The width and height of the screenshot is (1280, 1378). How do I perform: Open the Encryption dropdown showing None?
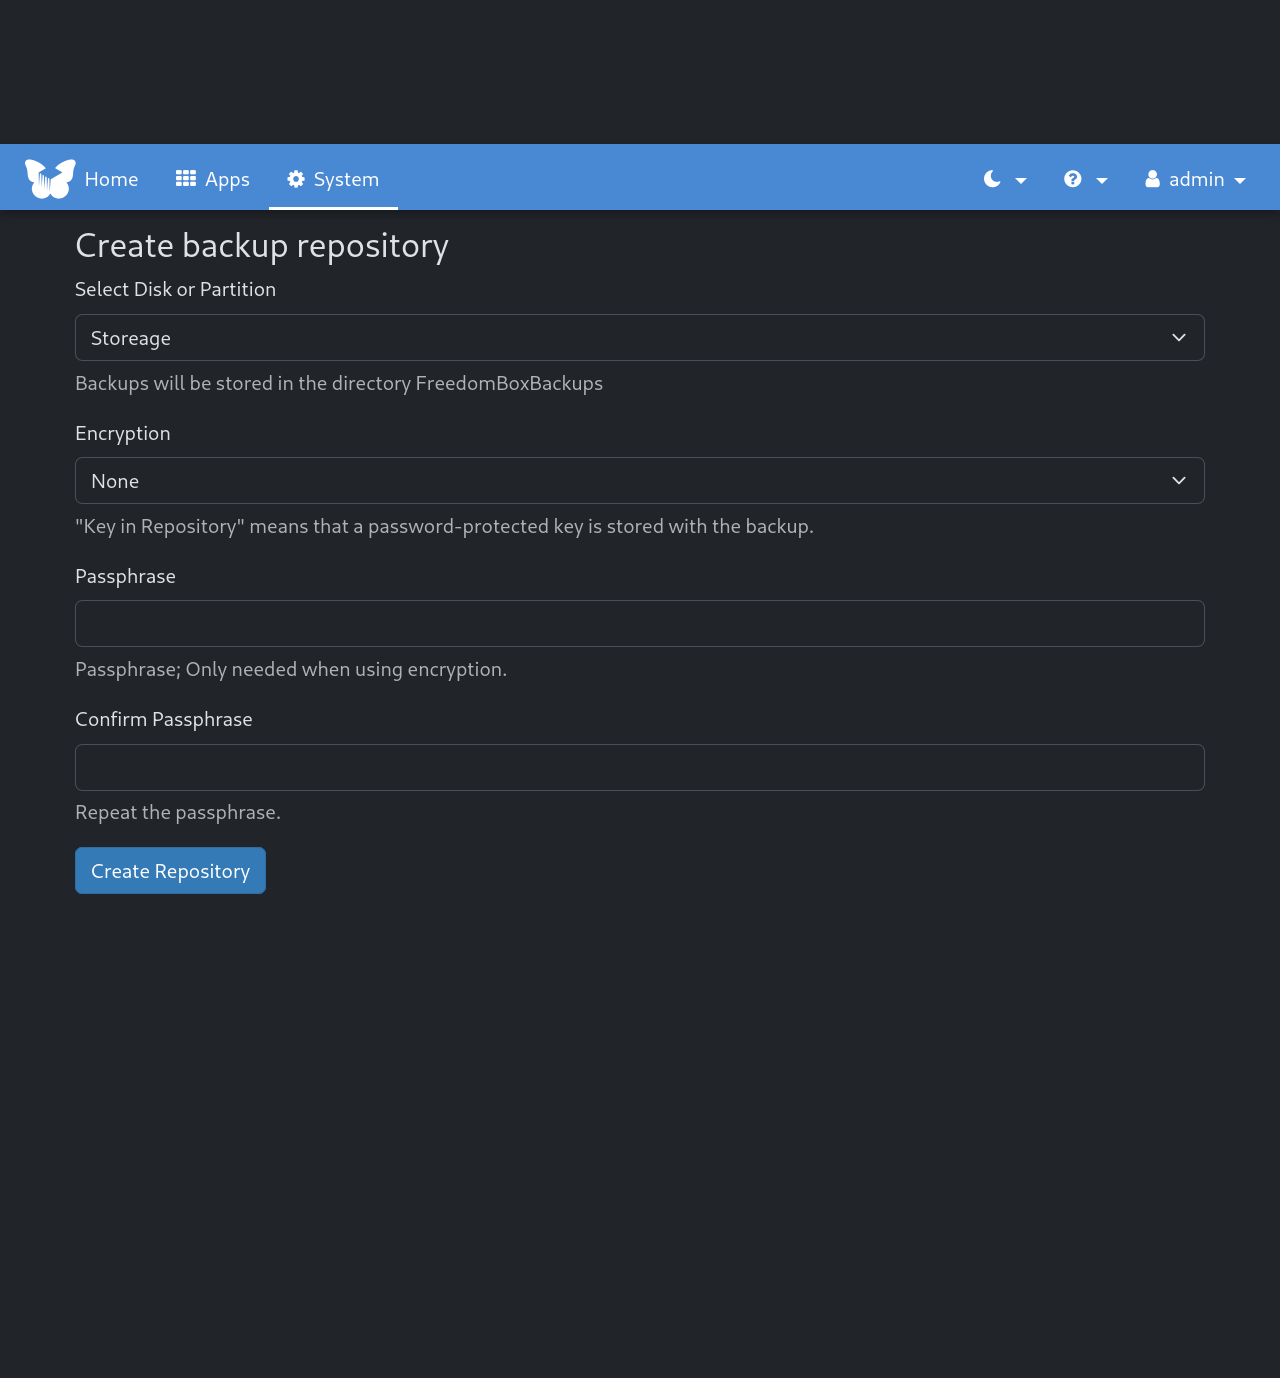(x=620, y=481)
